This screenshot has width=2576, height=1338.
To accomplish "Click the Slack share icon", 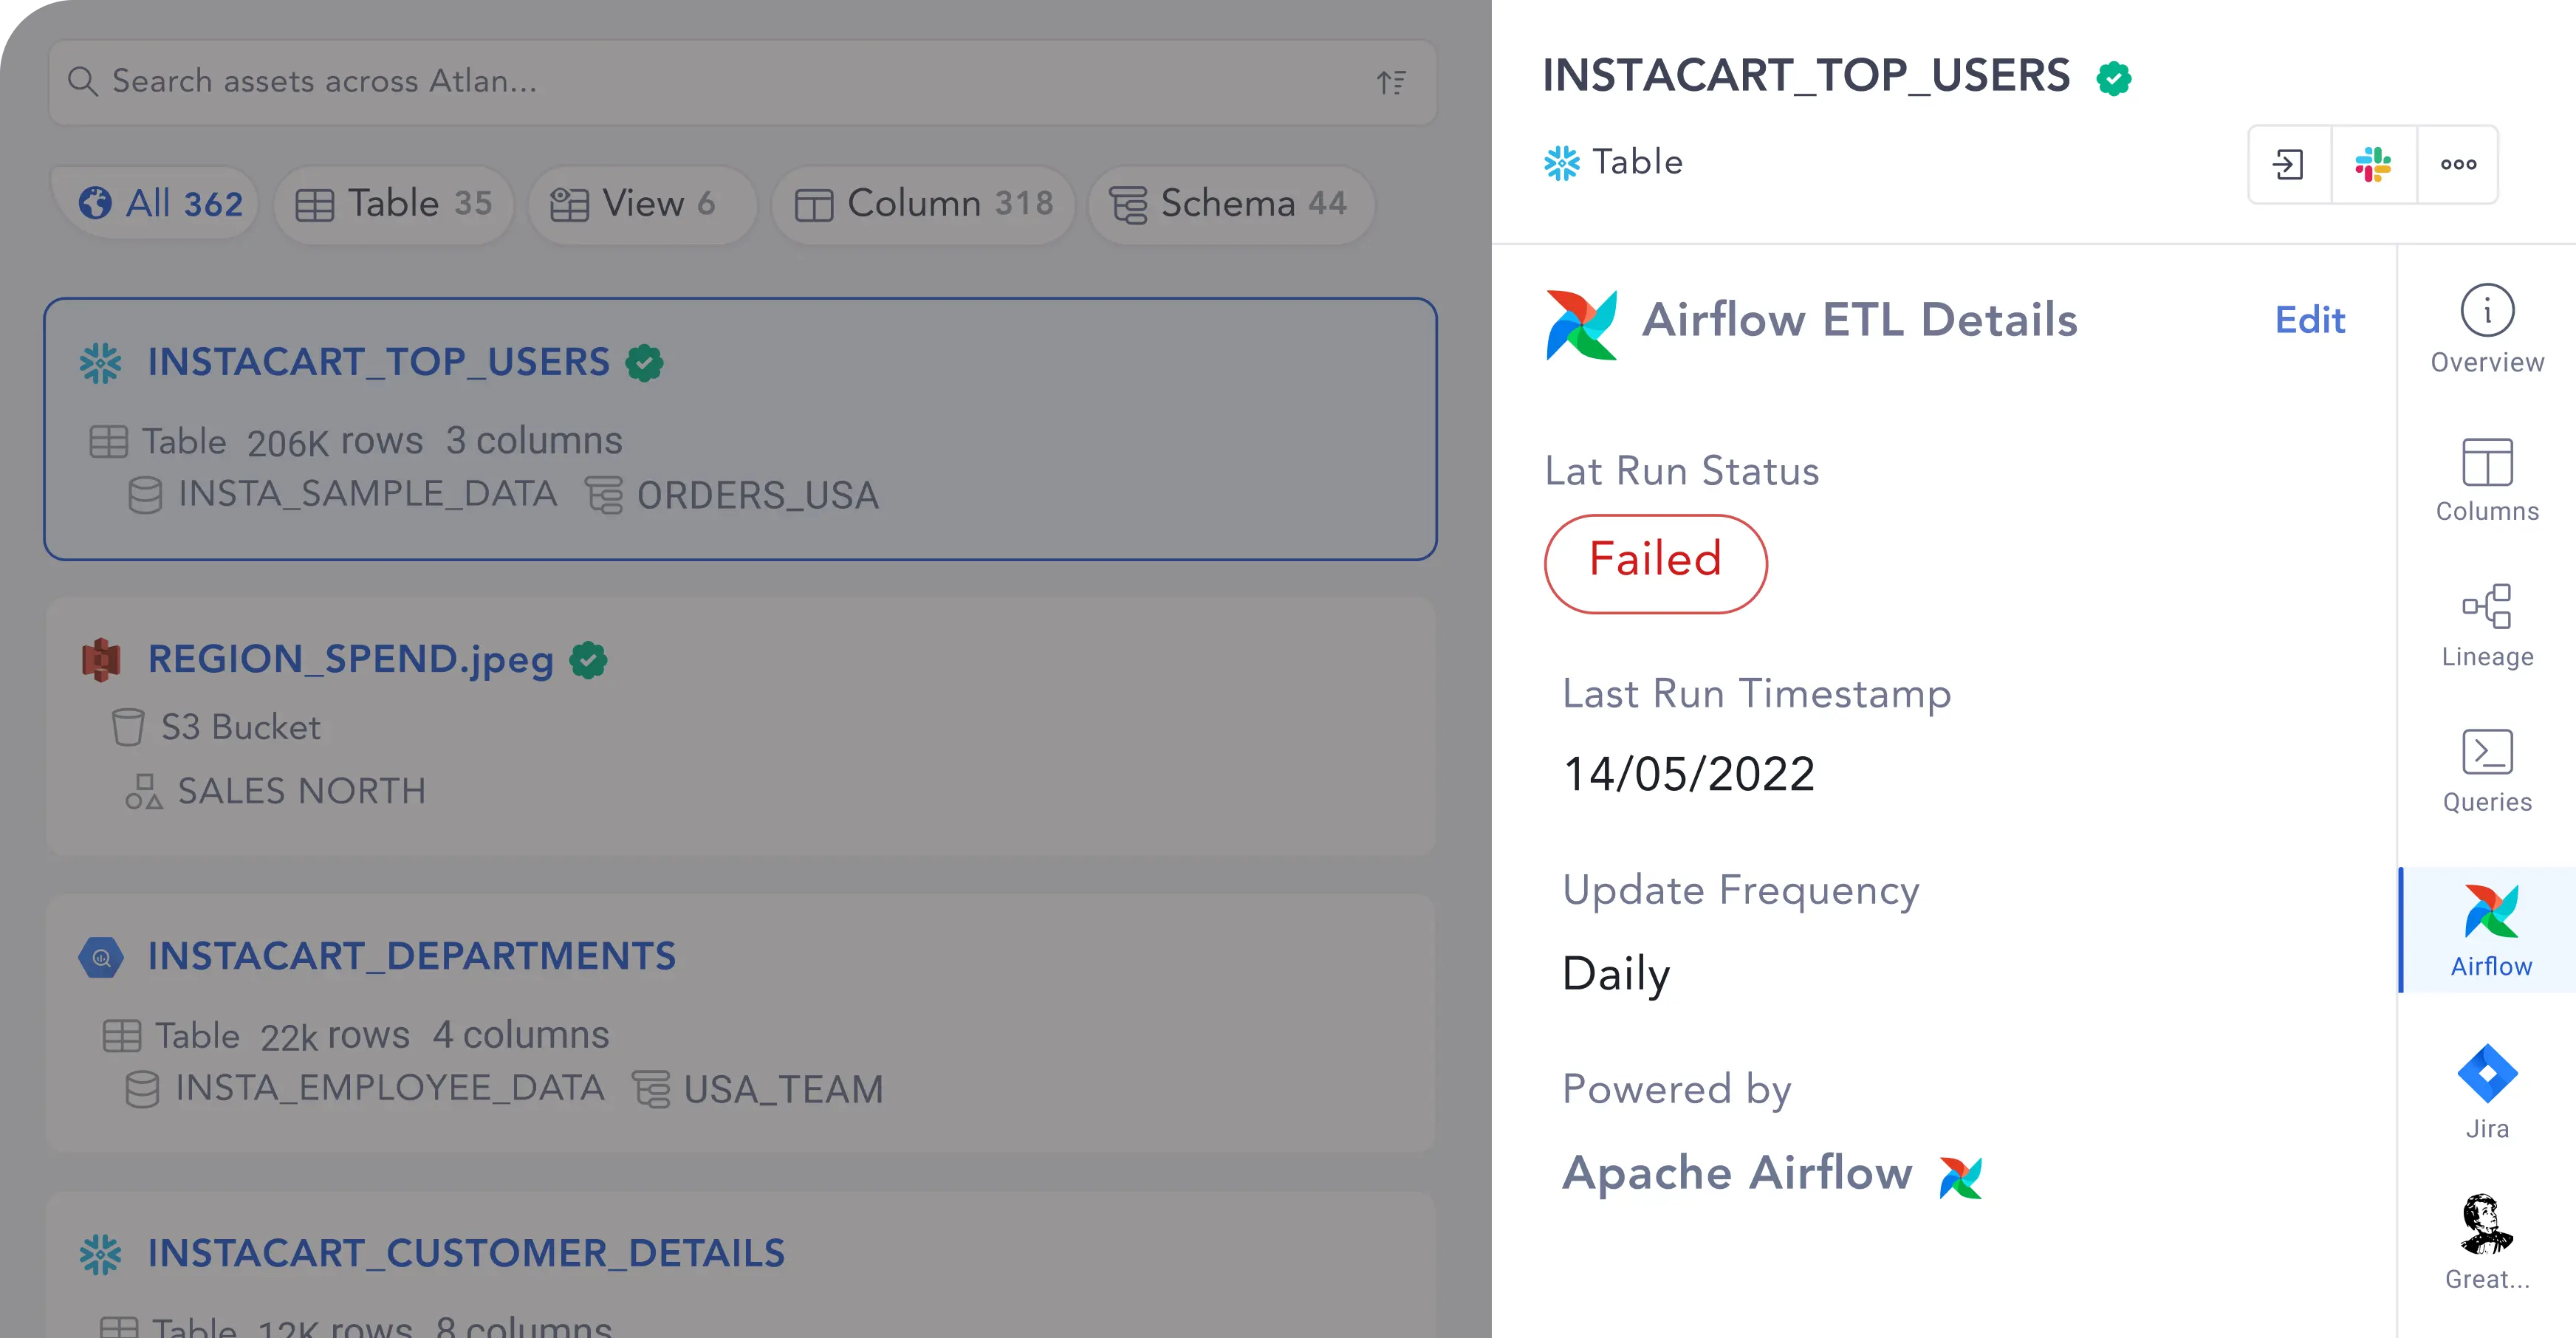I will (2373, 164).
